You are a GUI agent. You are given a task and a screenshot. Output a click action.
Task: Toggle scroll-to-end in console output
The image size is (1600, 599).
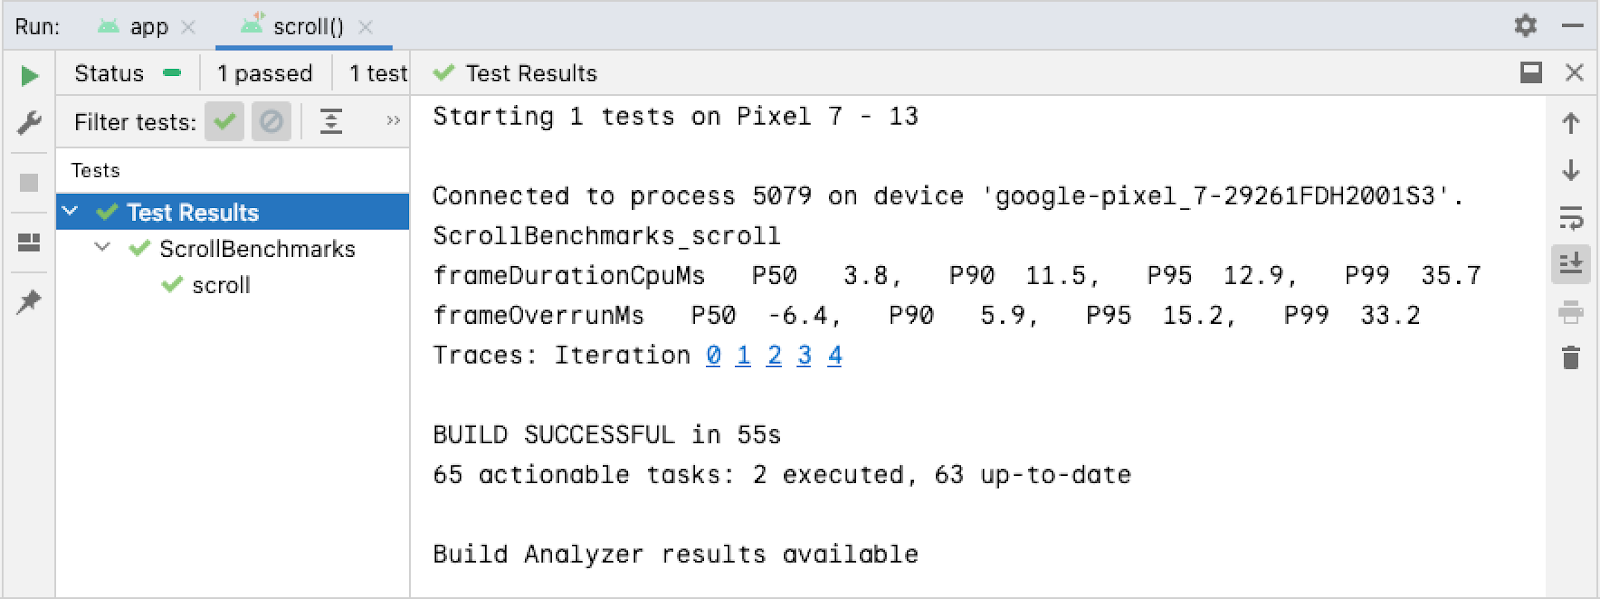pyautogui.click(x=1571, y=264)
